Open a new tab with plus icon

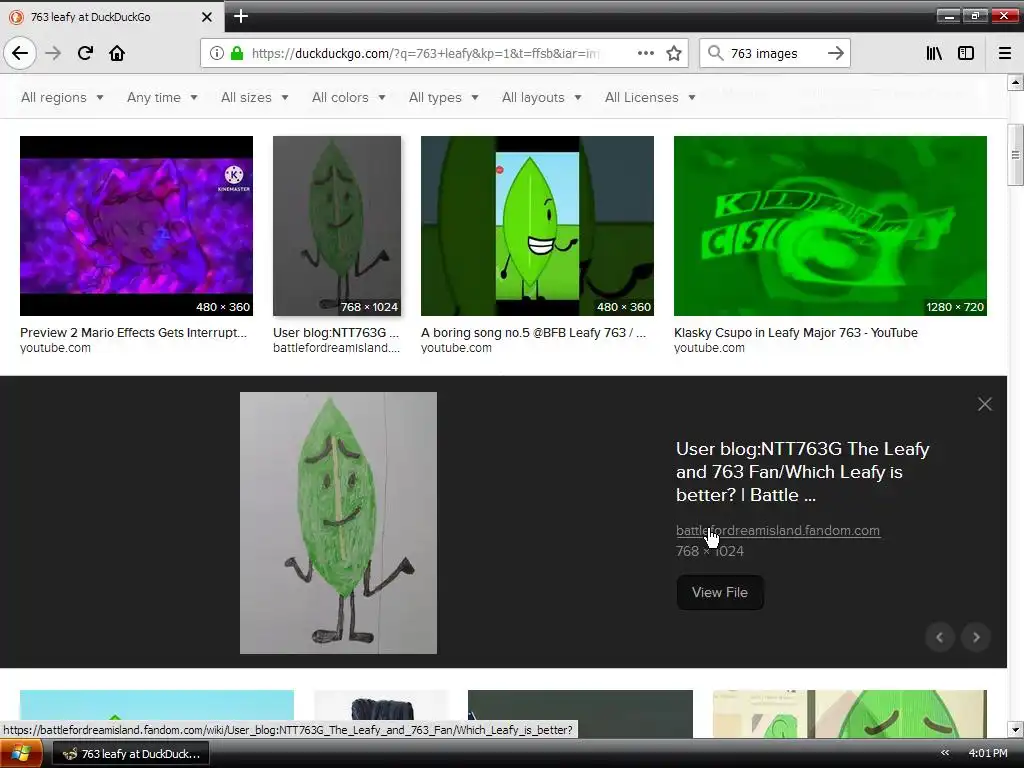pos(241,16)
